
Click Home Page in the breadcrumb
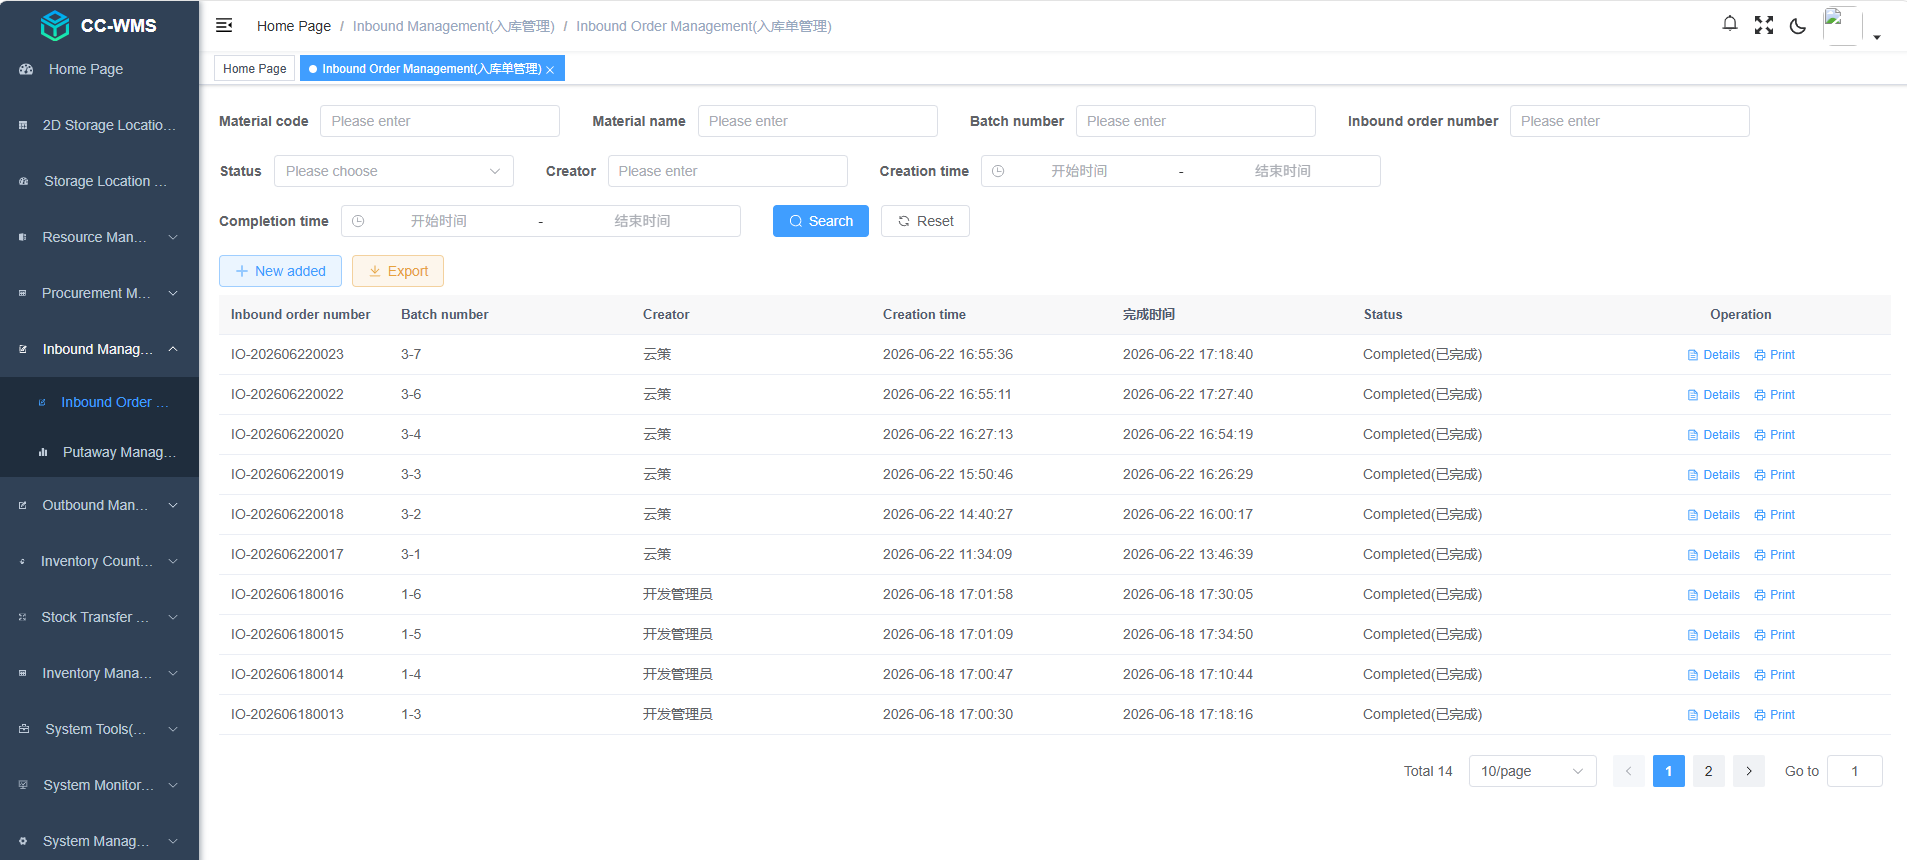[294, 26]
